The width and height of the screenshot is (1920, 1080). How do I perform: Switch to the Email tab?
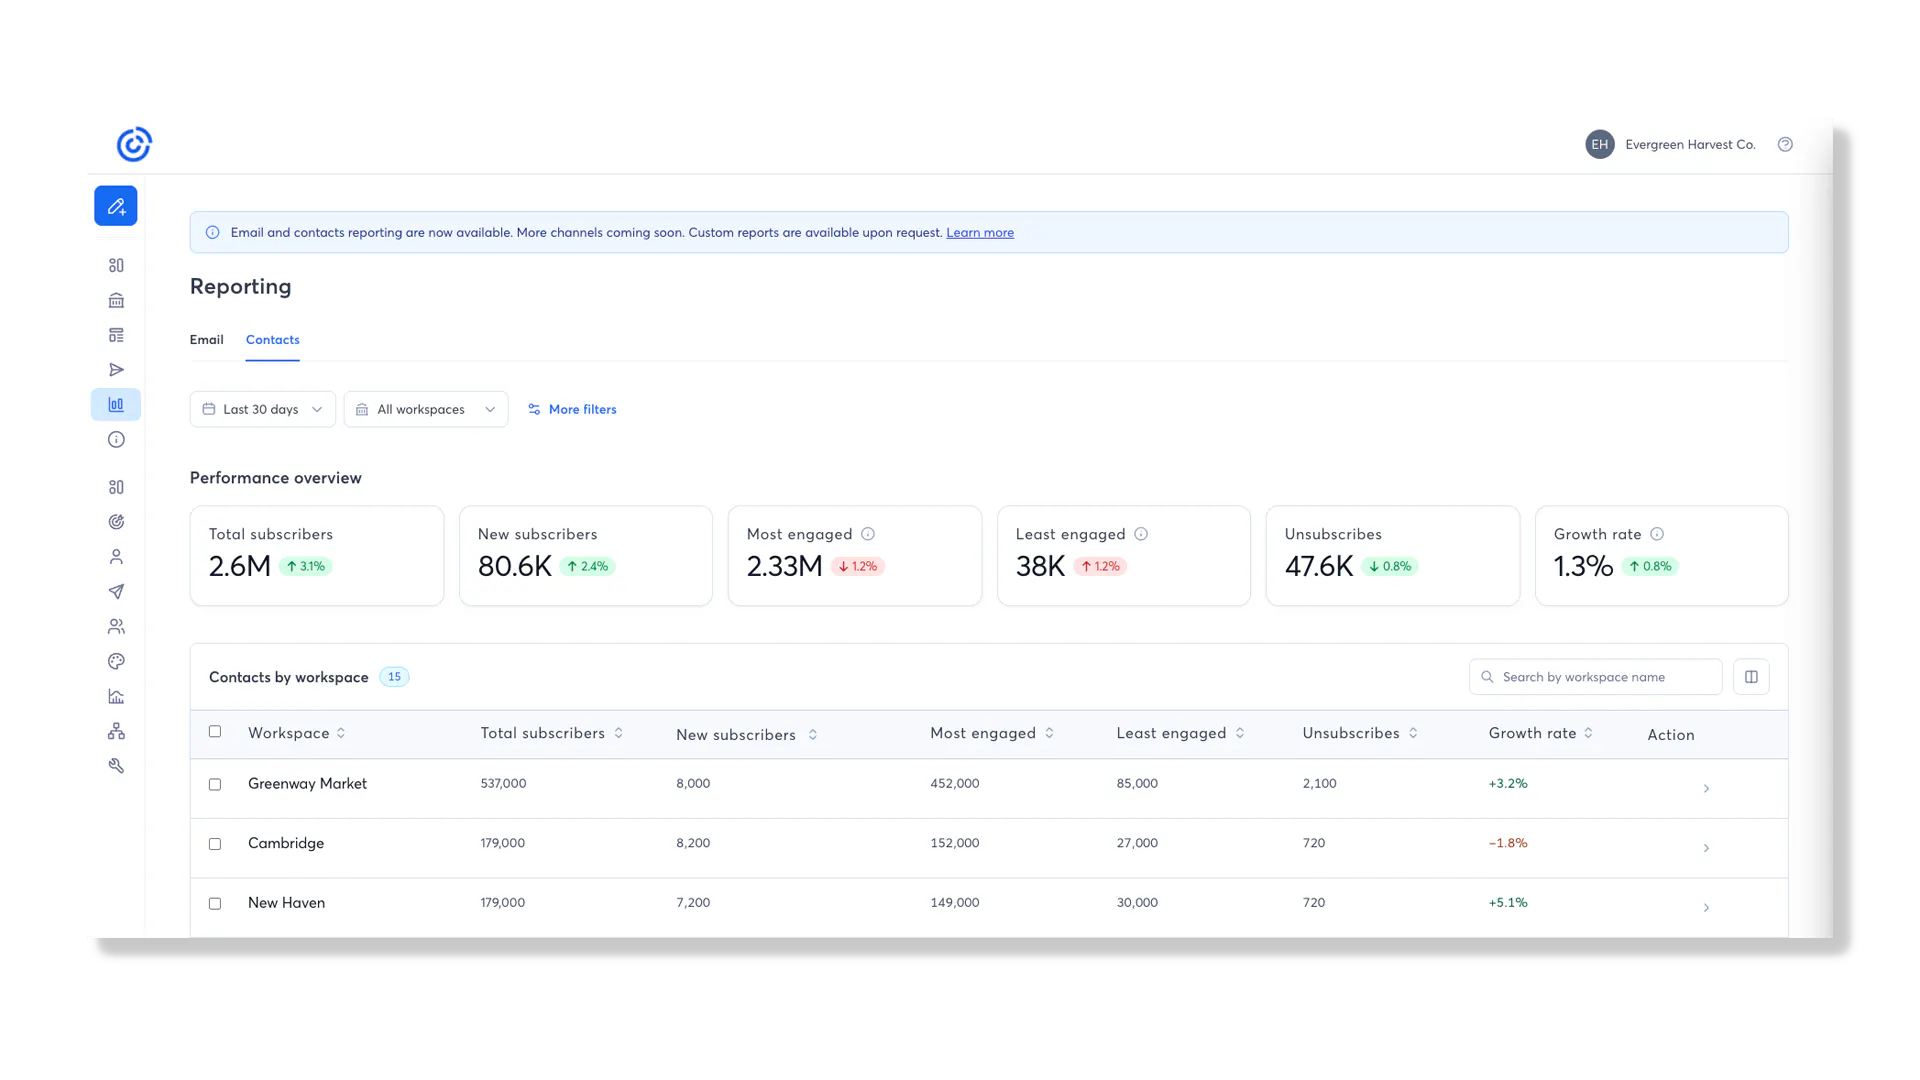click(207, 340)
